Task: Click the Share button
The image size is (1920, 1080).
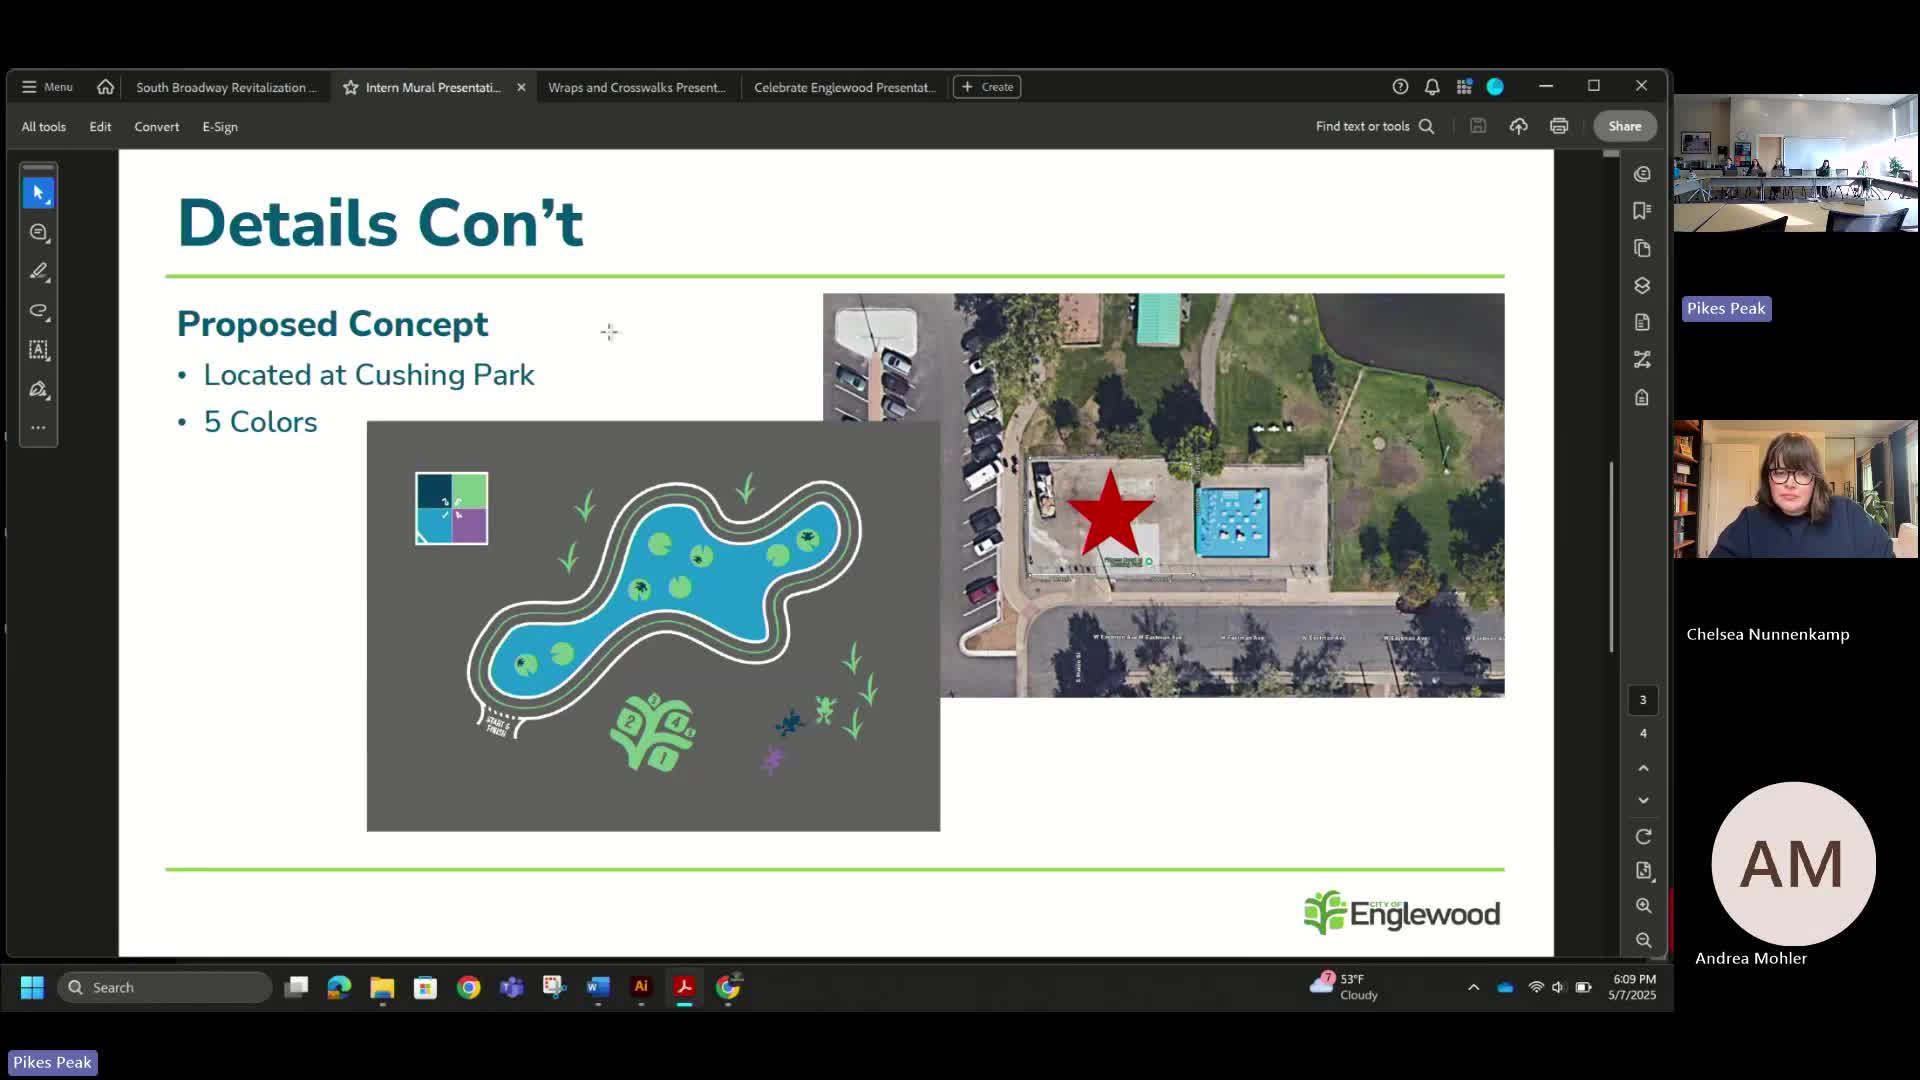Action: [1624, 126]
